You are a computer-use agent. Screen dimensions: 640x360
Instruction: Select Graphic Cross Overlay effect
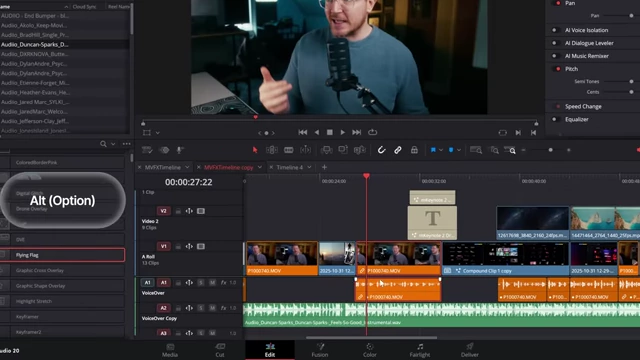click(x=62, y=270)
